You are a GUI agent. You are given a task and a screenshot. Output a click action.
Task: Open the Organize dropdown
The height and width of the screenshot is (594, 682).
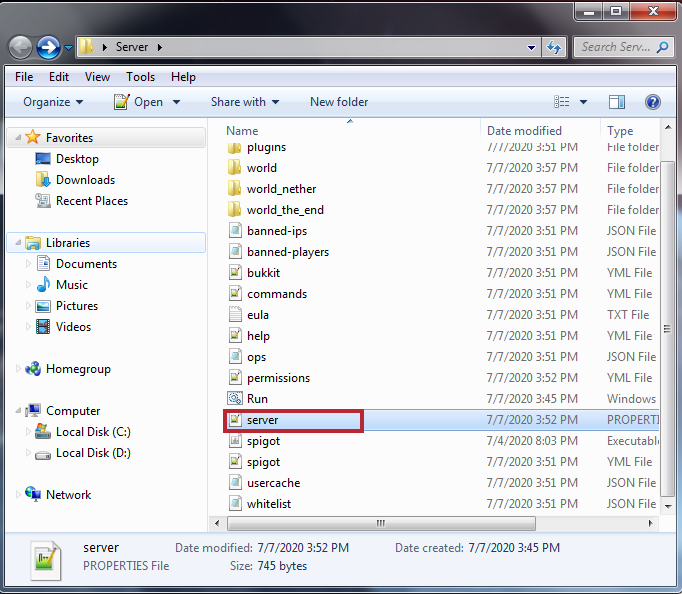coord(53,102)
